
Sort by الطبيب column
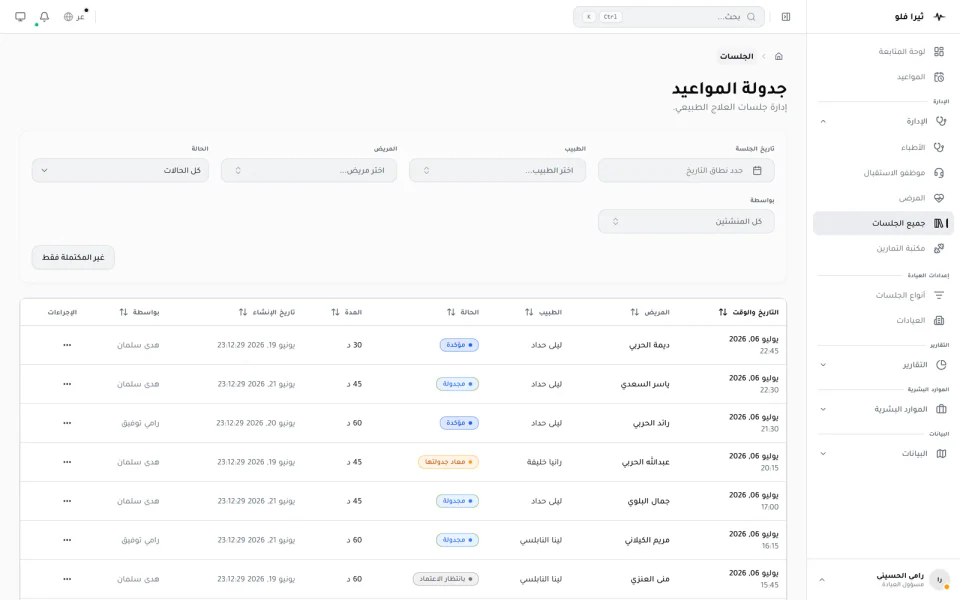(x=543, y=312)
